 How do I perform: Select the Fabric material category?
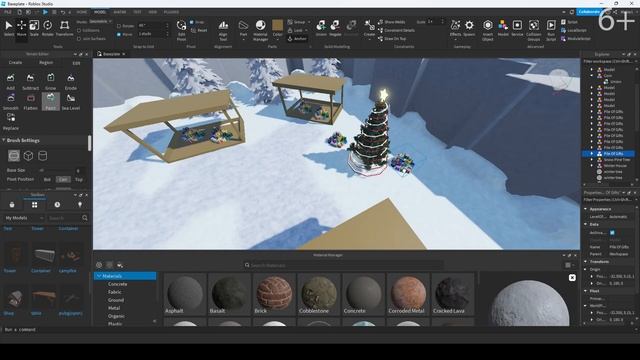(x=115, y=292)
